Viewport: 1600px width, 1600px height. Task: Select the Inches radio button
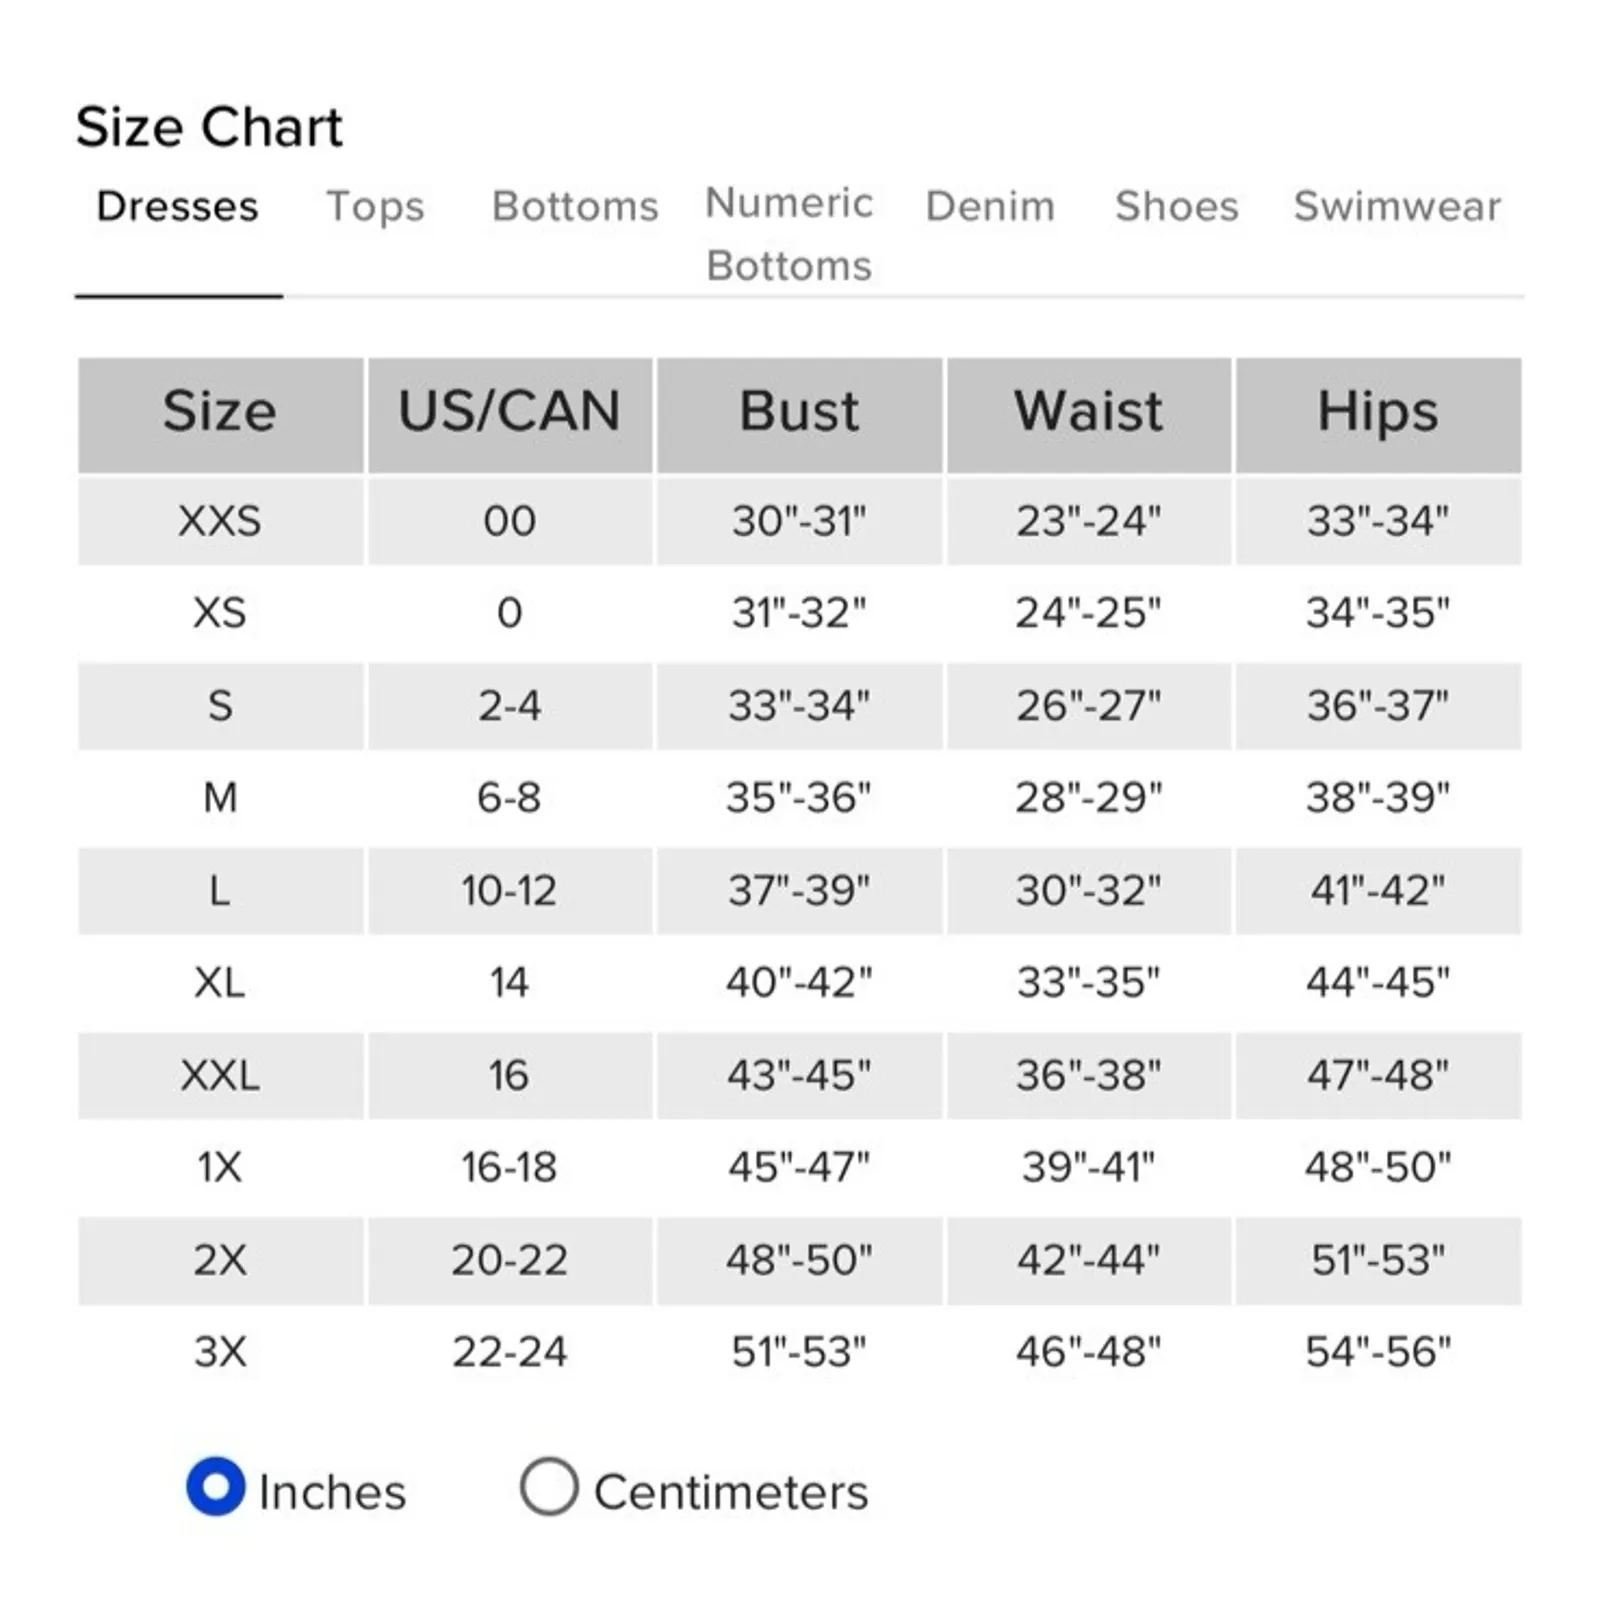(x=216, y=1487)
